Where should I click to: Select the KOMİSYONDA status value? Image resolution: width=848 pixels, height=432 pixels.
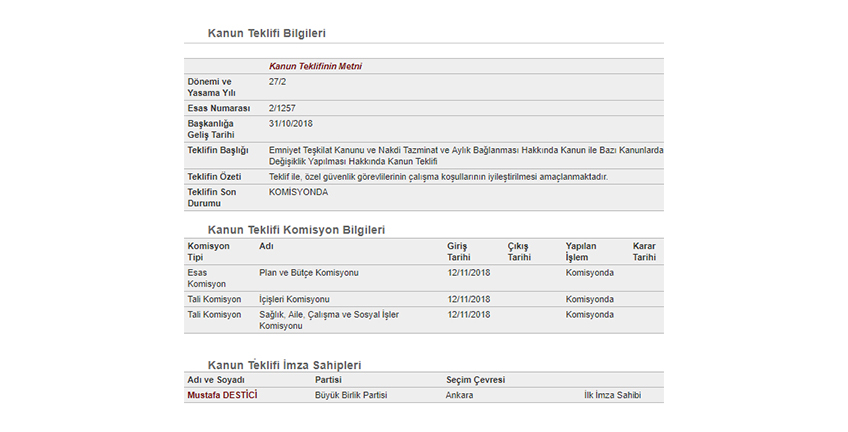click(x=298, y=192)
